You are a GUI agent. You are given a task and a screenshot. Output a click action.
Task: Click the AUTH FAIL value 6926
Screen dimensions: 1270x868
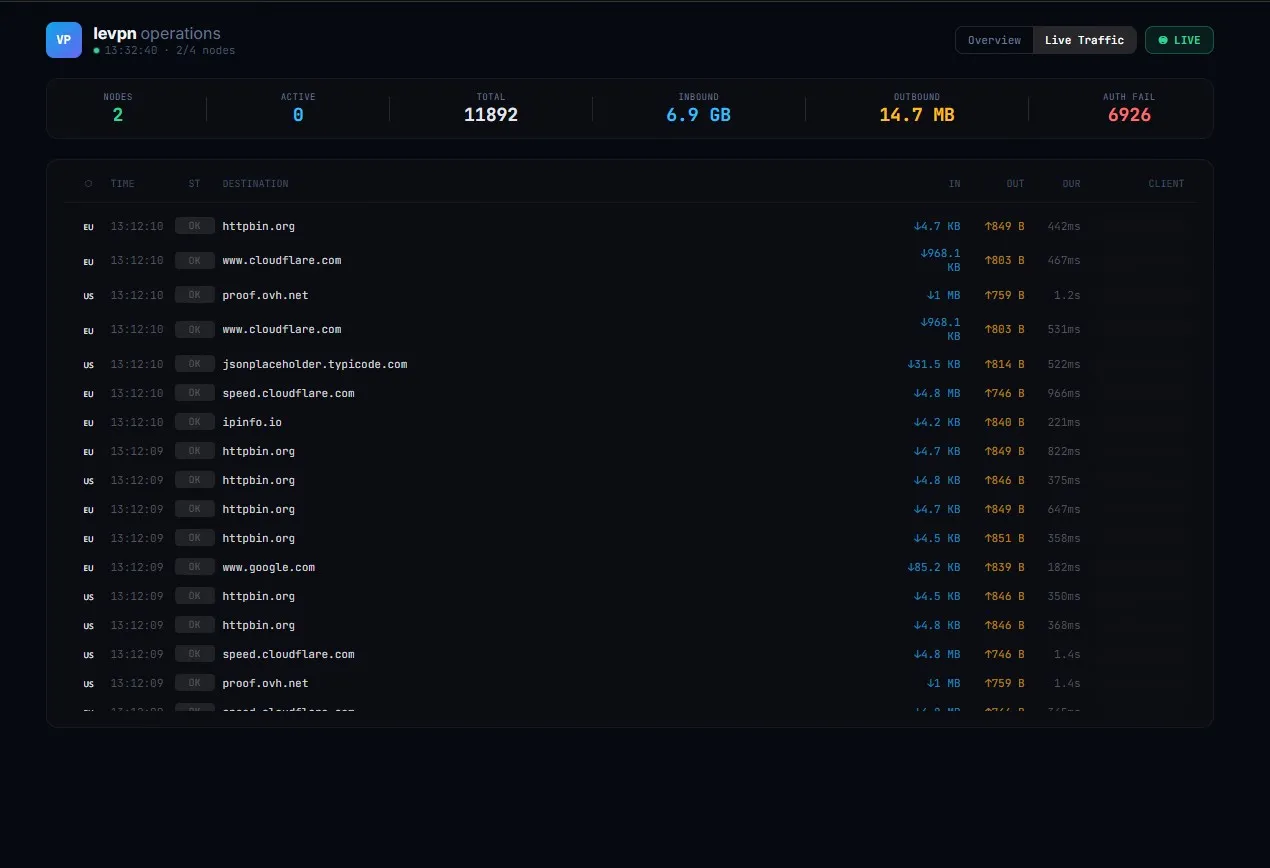[x=1129, y=115]
